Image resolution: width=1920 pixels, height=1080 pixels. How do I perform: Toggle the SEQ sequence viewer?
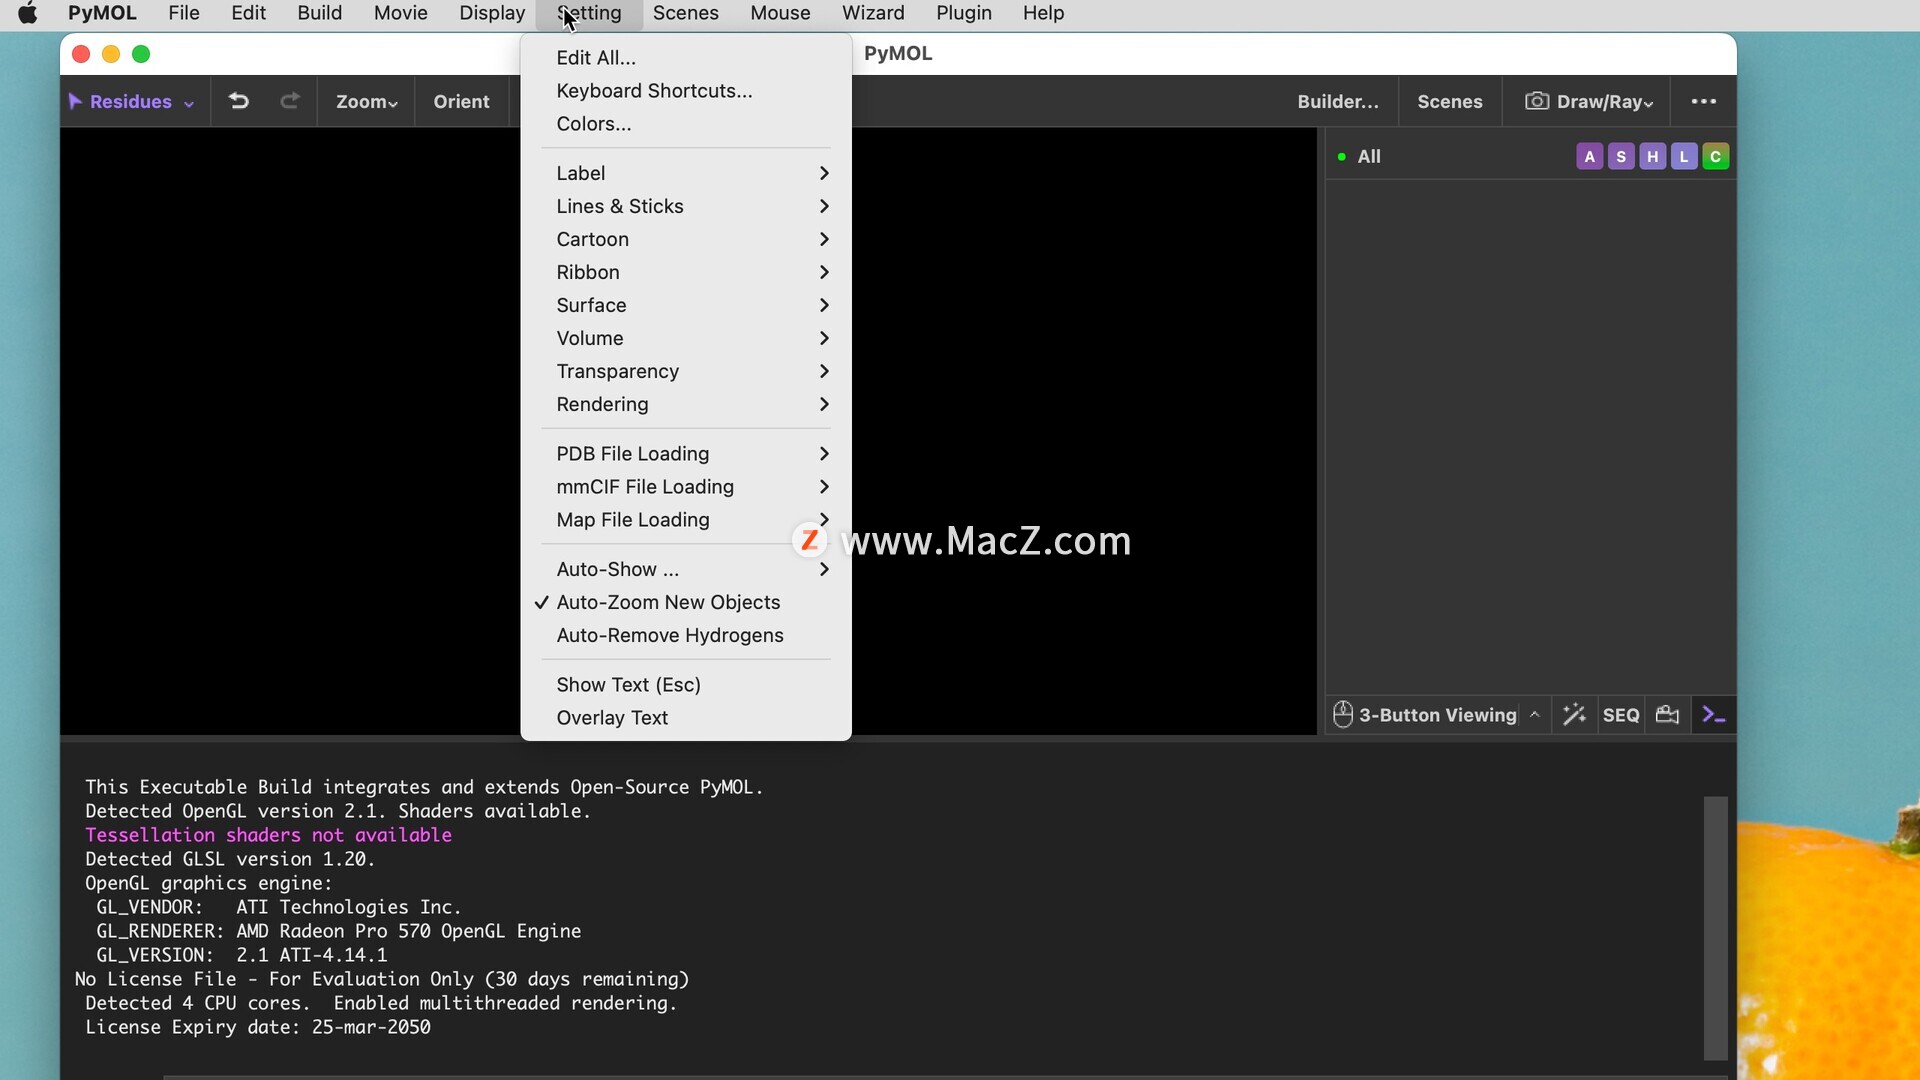click(x=1621, y=715)
